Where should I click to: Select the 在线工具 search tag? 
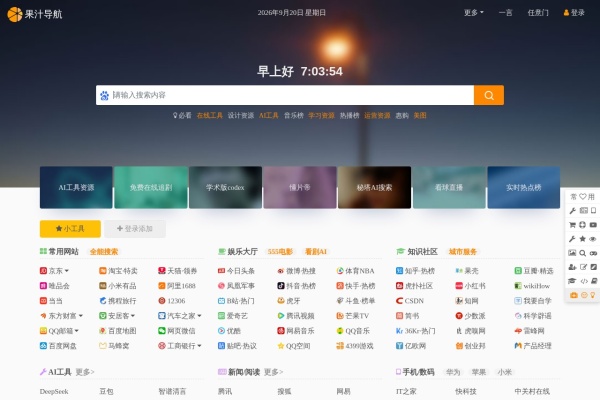tap(210, 116)
